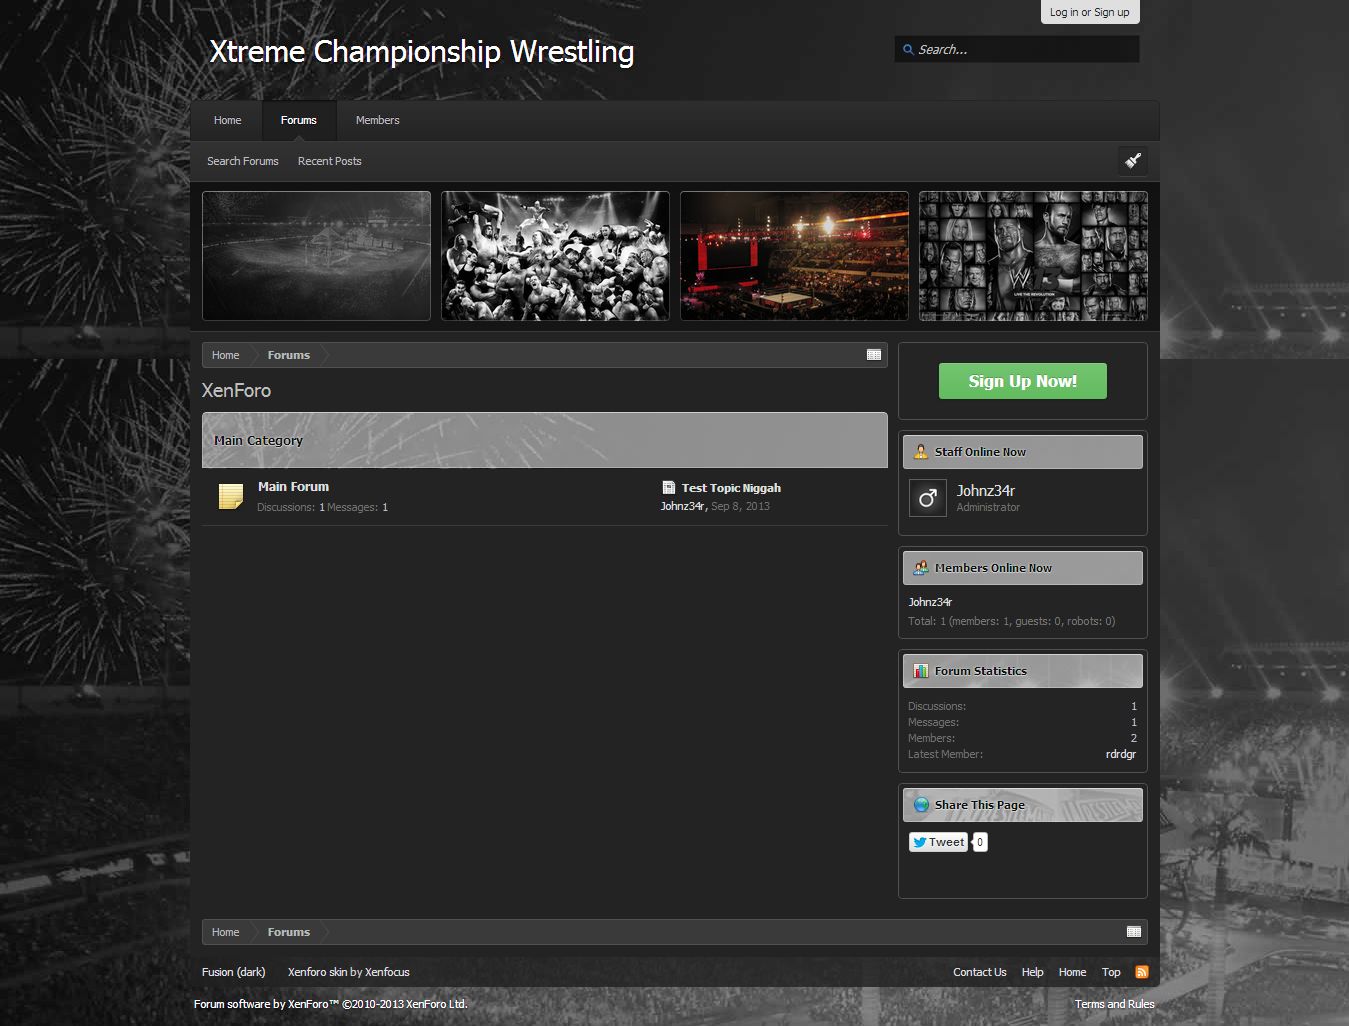Screen dimensions: 1349x1026
Task: Click Johnz34r's avatar under Staff Online
Action: pyautogui.click(x=927, y=498)
